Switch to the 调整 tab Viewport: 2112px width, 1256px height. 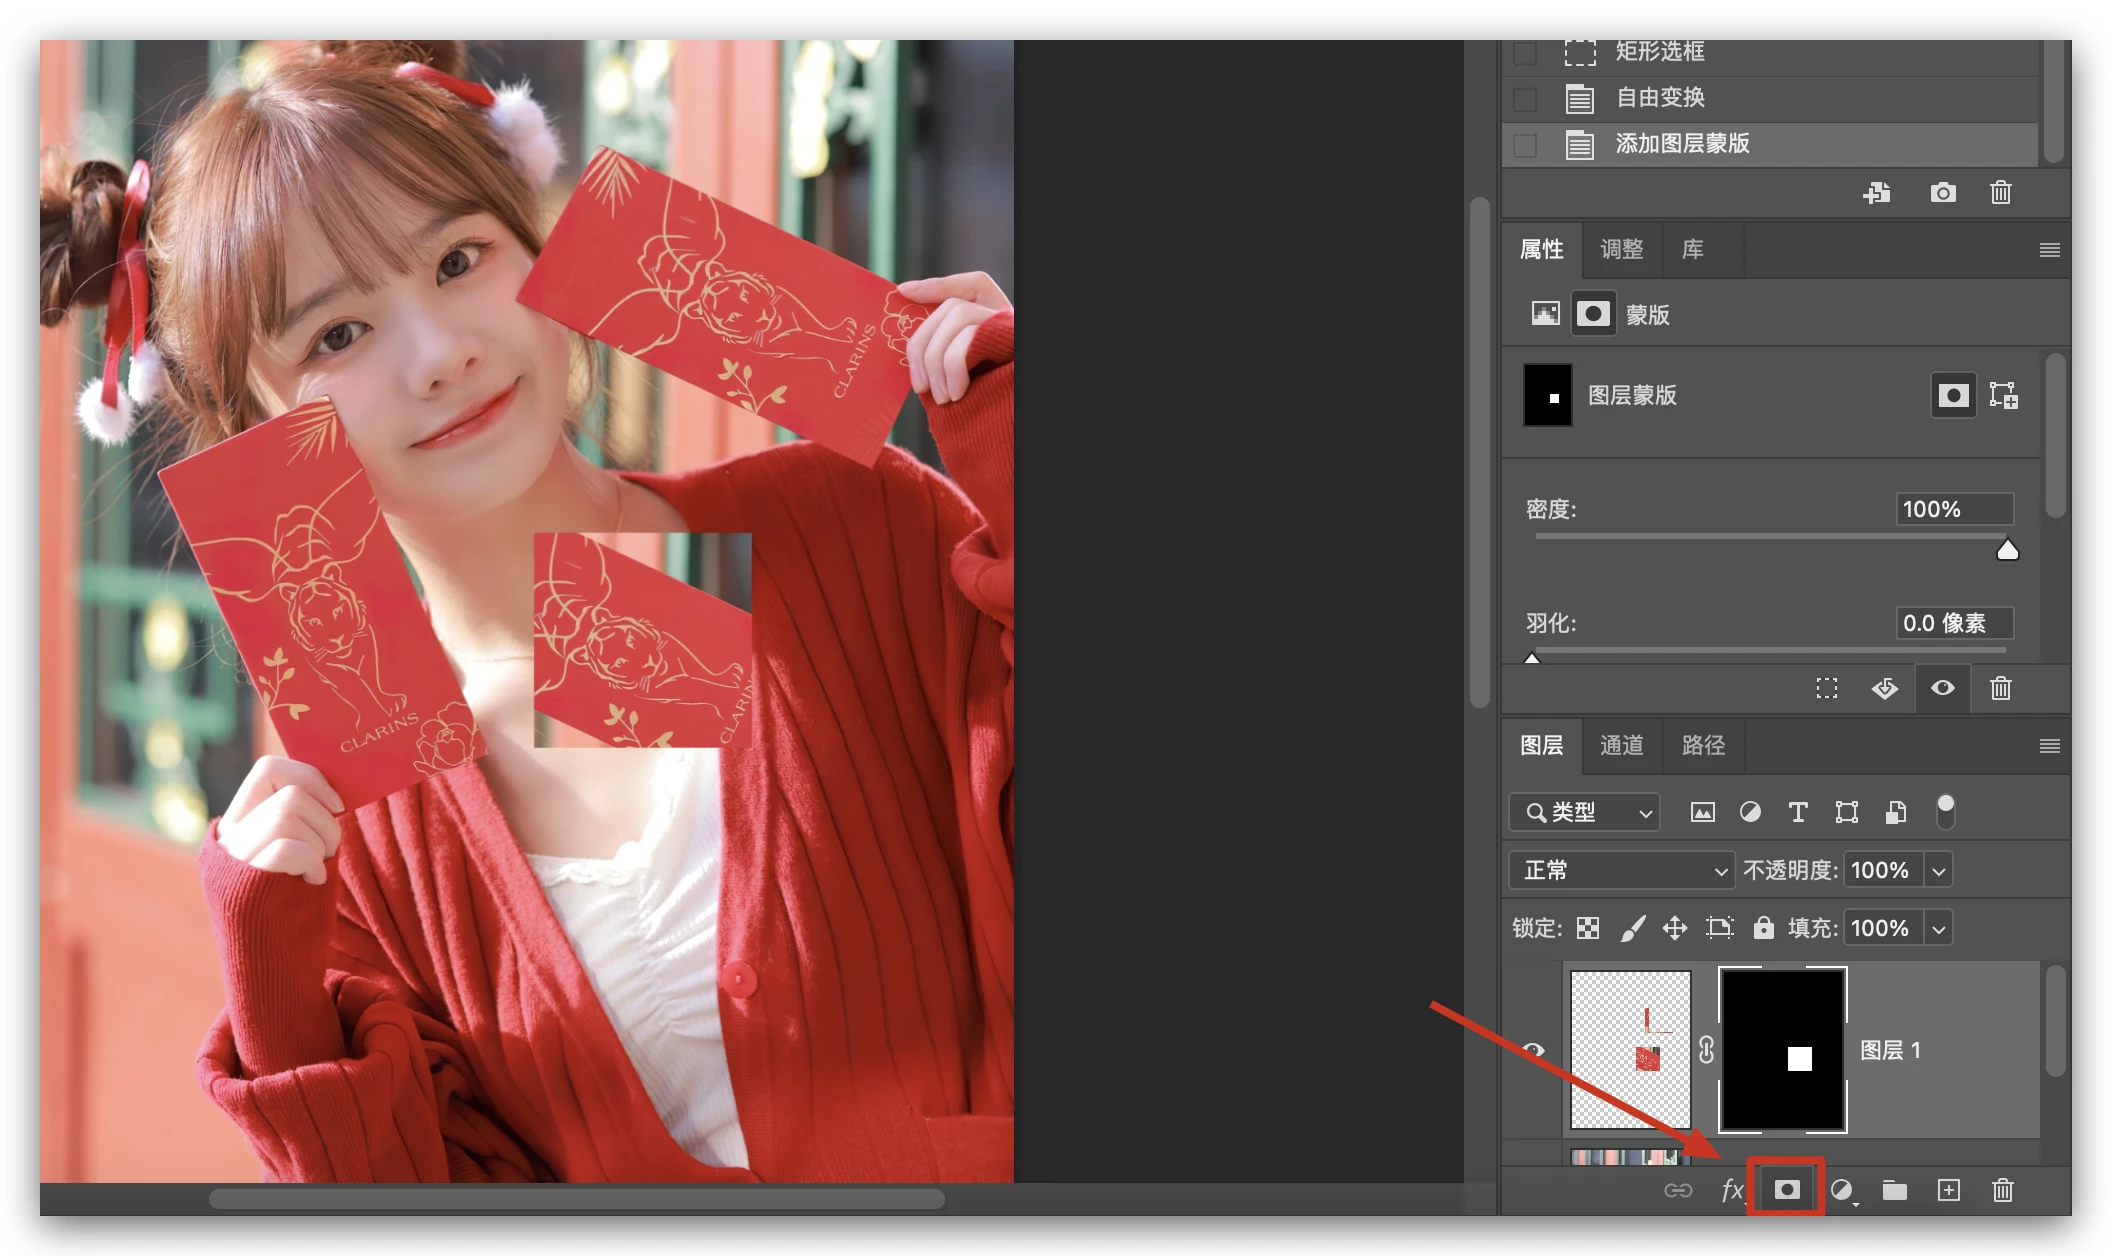coord(1621,249)
